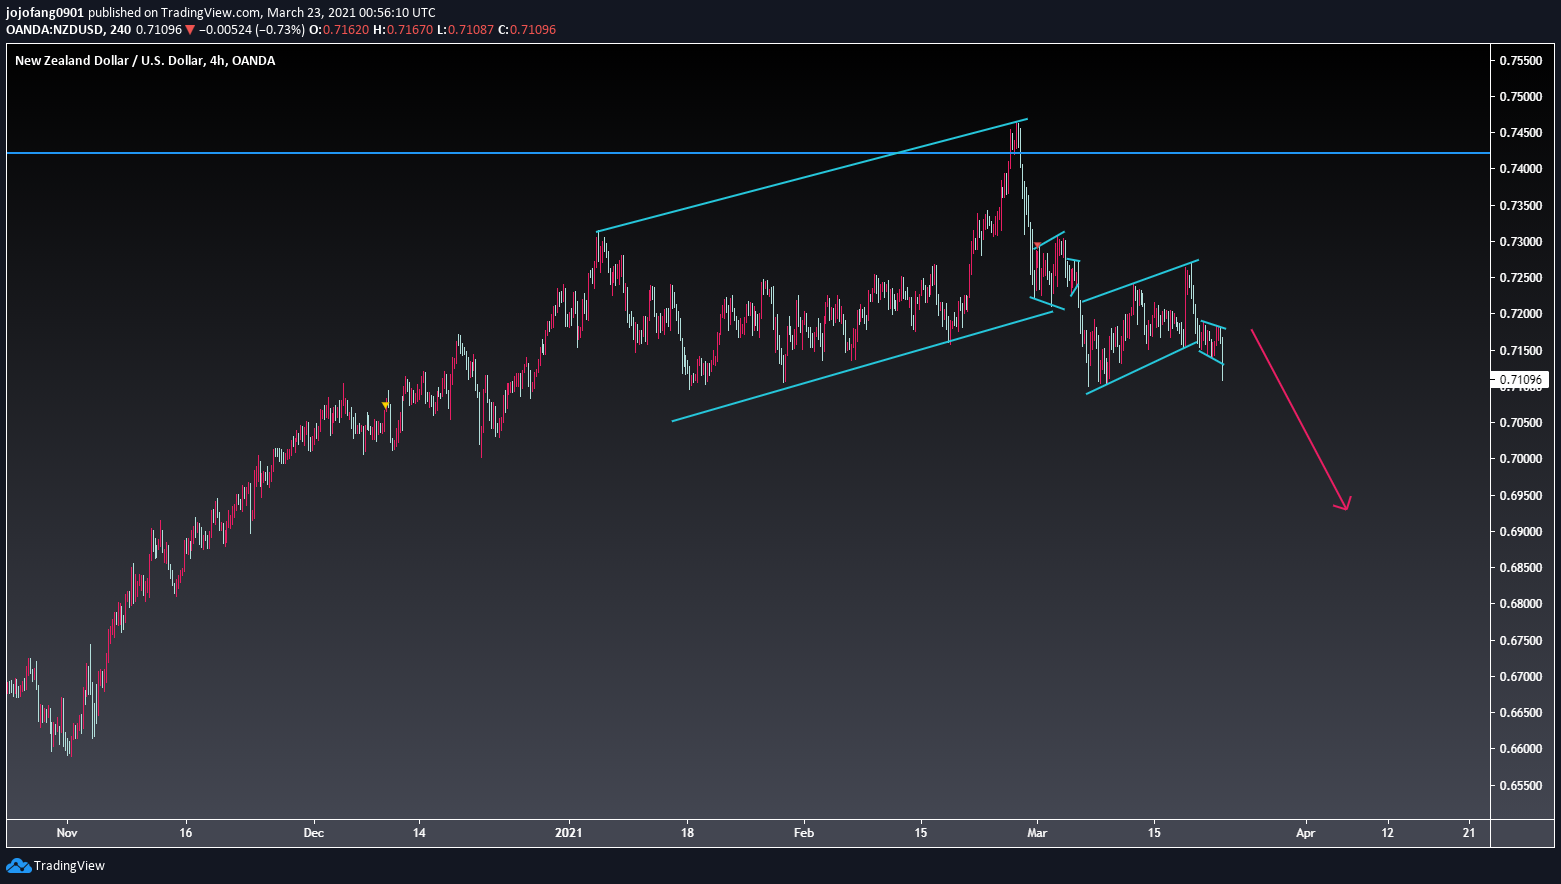
Task: Click the 18 date label on time axis
Action: (x=687, y=832)
